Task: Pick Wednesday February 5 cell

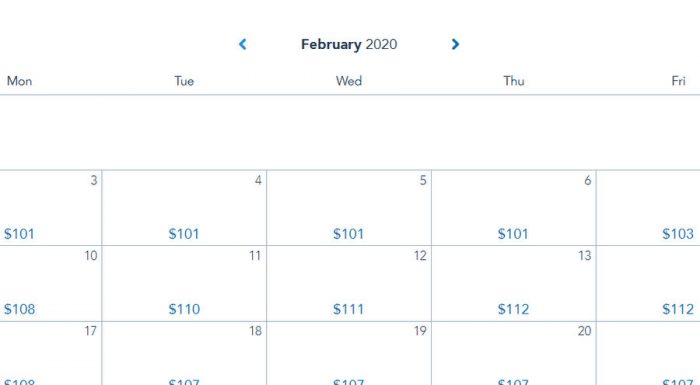Action: click(x=349, y=208)
